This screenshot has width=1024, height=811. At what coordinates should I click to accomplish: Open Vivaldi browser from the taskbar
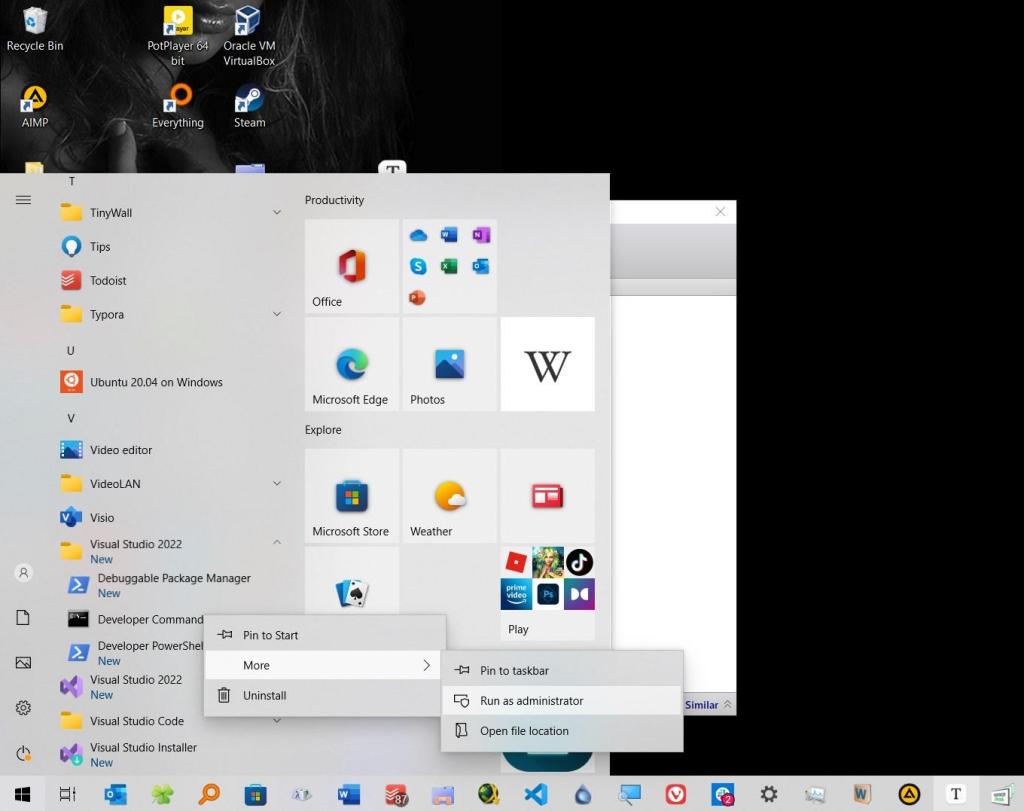point(675,794)
